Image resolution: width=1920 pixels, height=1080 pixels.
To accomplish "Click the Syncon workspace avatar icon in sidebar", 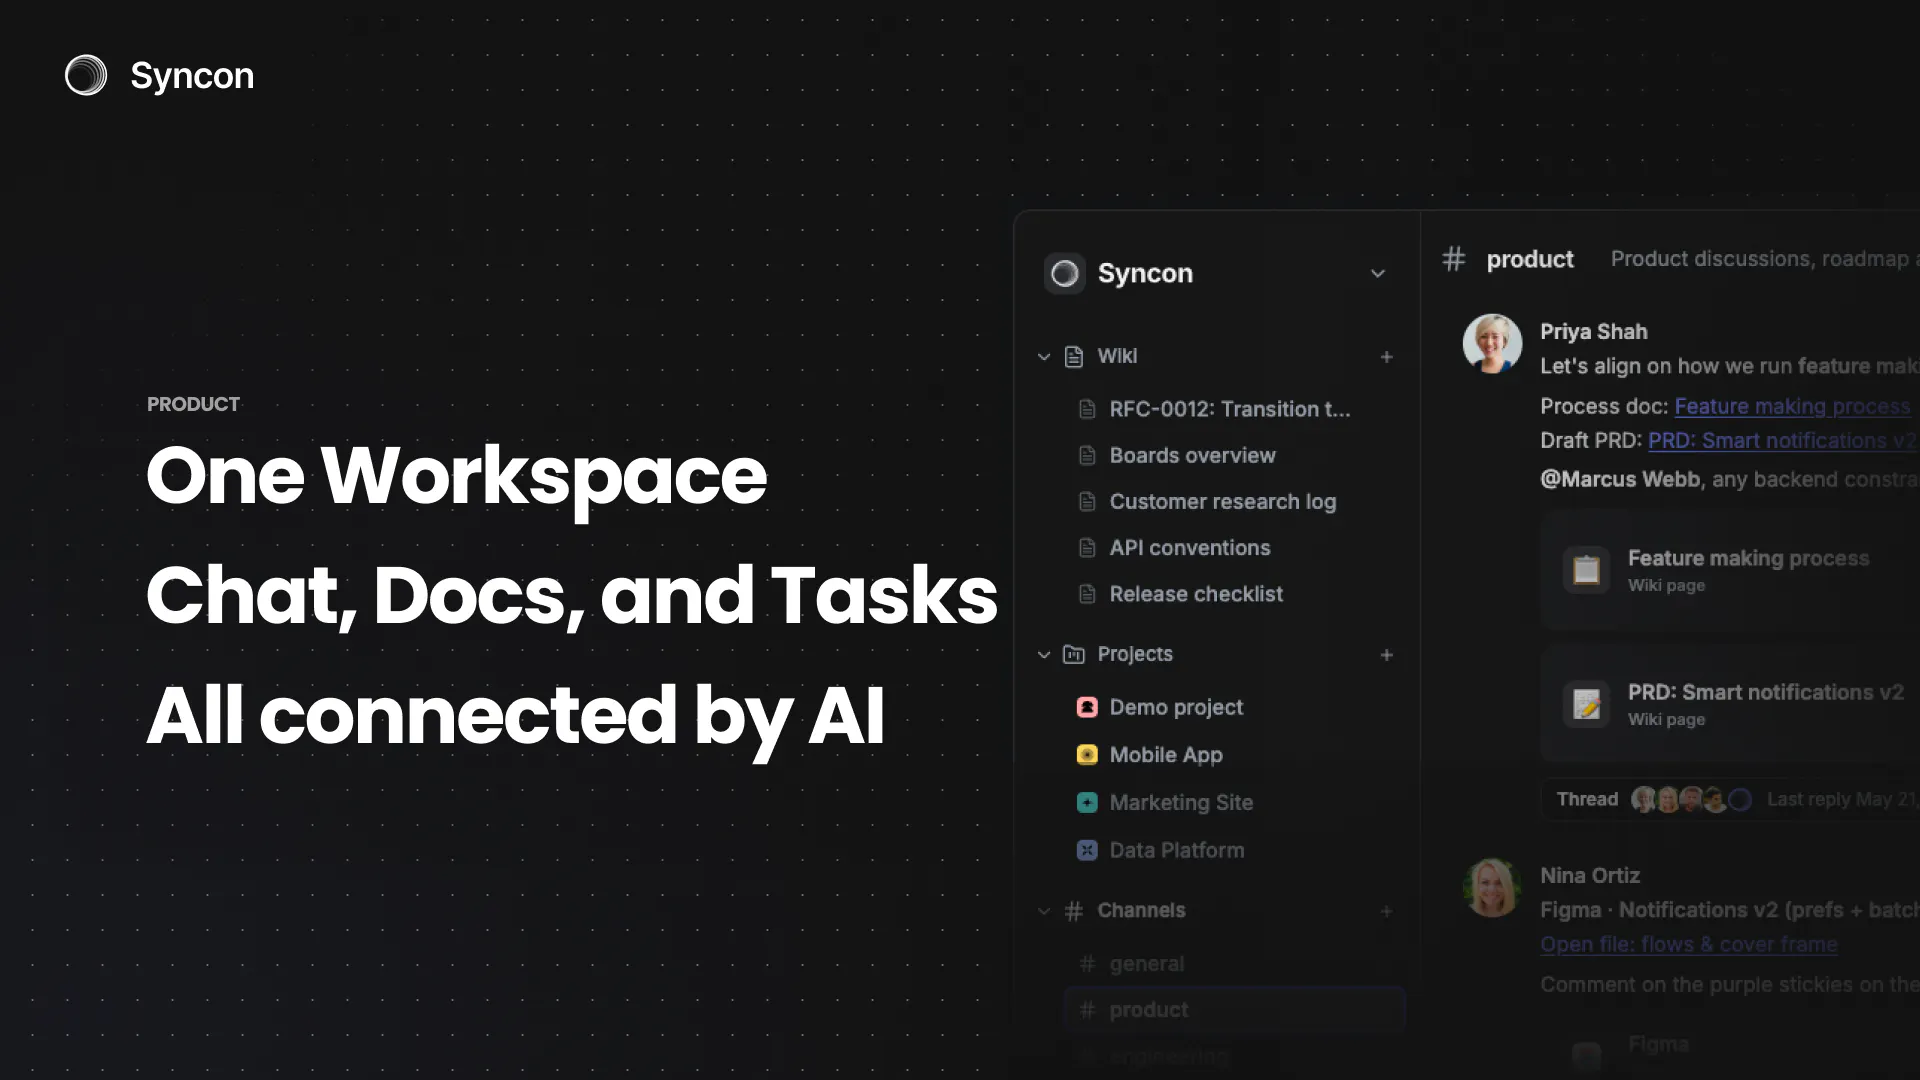I will coord(1065,273).
